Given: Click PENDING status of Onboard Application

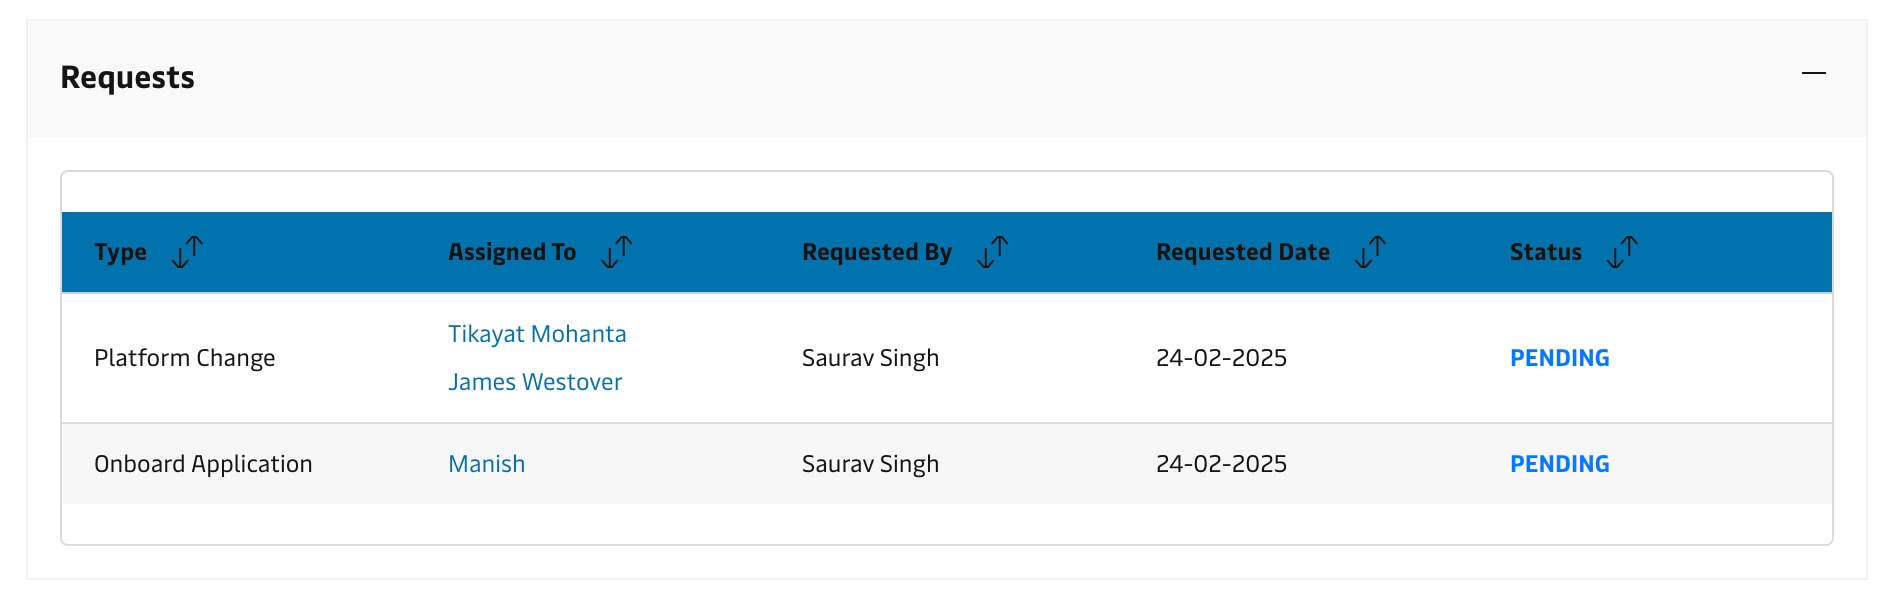Looking at the screenshot, I should coord(1559,464).
